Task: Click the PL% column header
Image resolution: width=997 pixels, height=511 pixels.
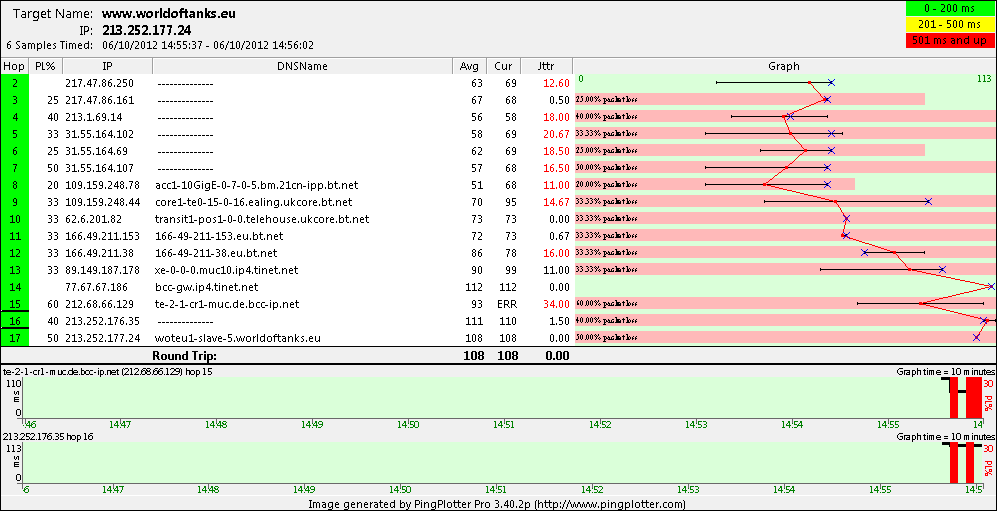Action: [x=45, y=66]
